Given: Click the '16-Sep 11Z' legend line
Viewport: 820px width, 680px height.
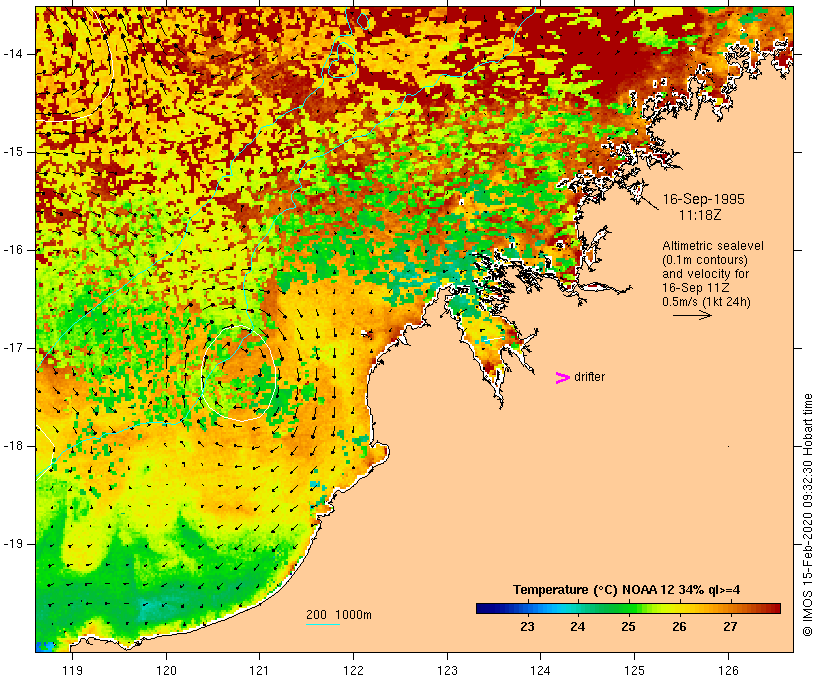Looking at the screenshot, I should click(x=696, y=288).
